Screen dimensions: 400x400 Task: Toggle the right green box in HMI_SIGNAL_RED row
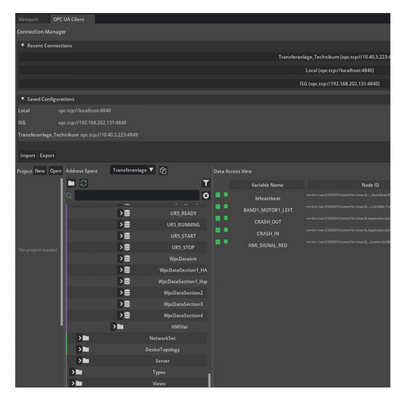click(x=226, y=241)
